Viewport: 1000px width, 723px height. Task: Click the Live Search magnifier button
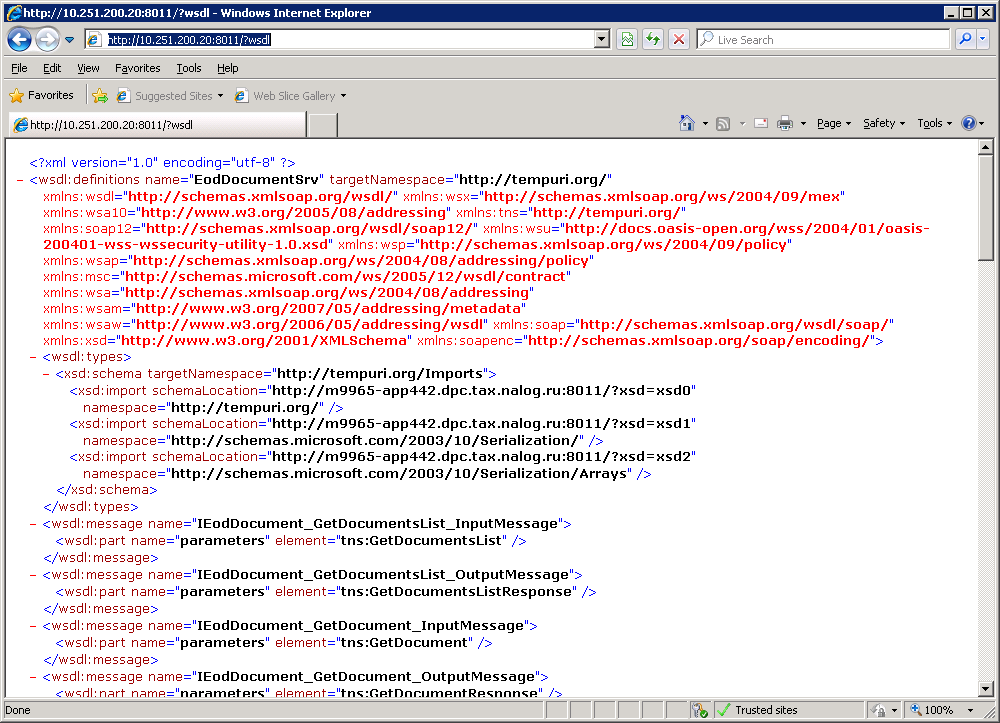(x=965, y=40)
